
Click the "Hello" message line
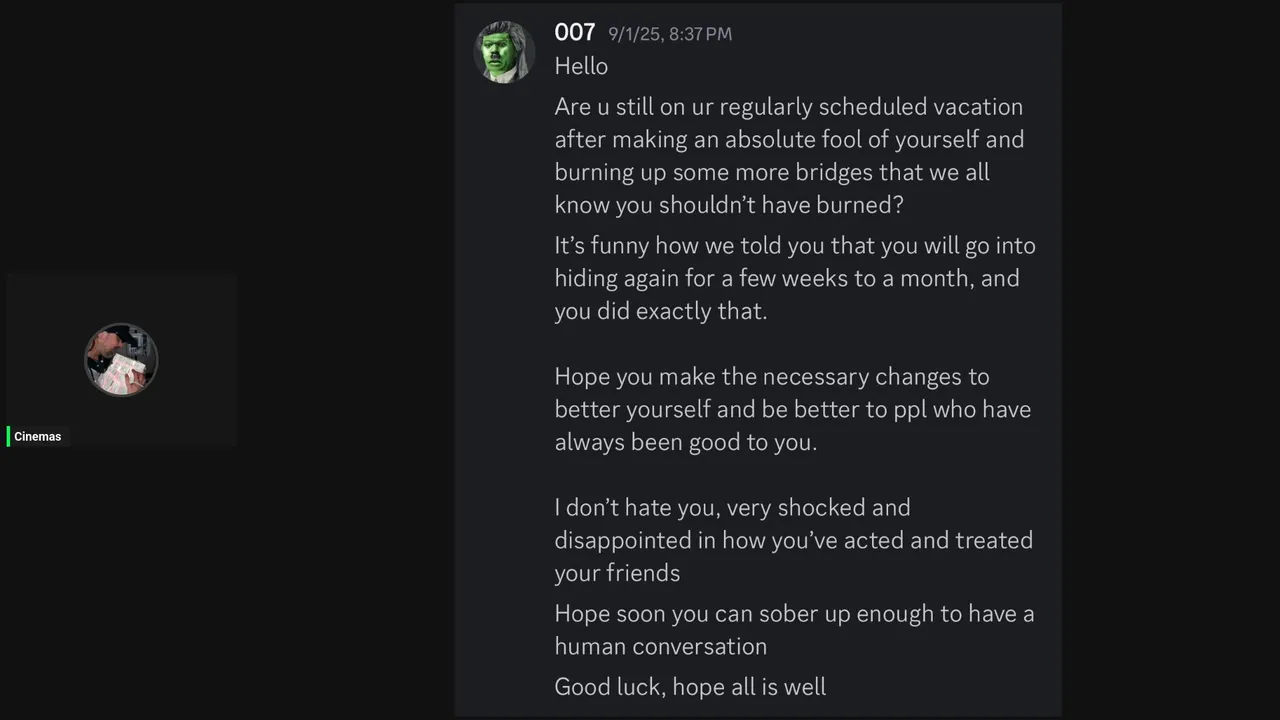[581, 66]
